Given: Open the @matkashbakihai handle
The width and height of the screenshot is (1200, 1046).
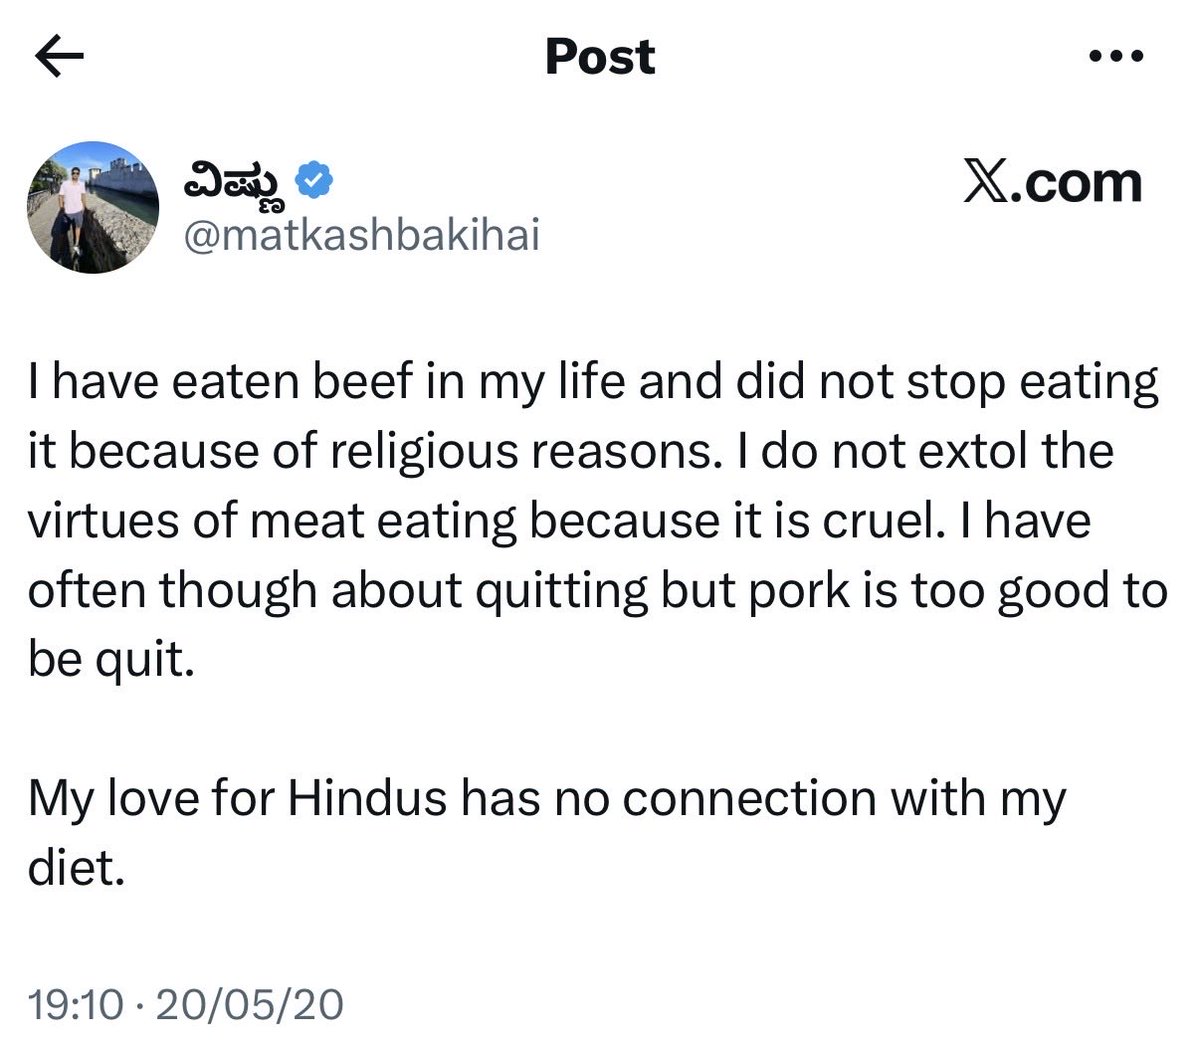Looking at the screenshot, I should [x=361, y=237].
